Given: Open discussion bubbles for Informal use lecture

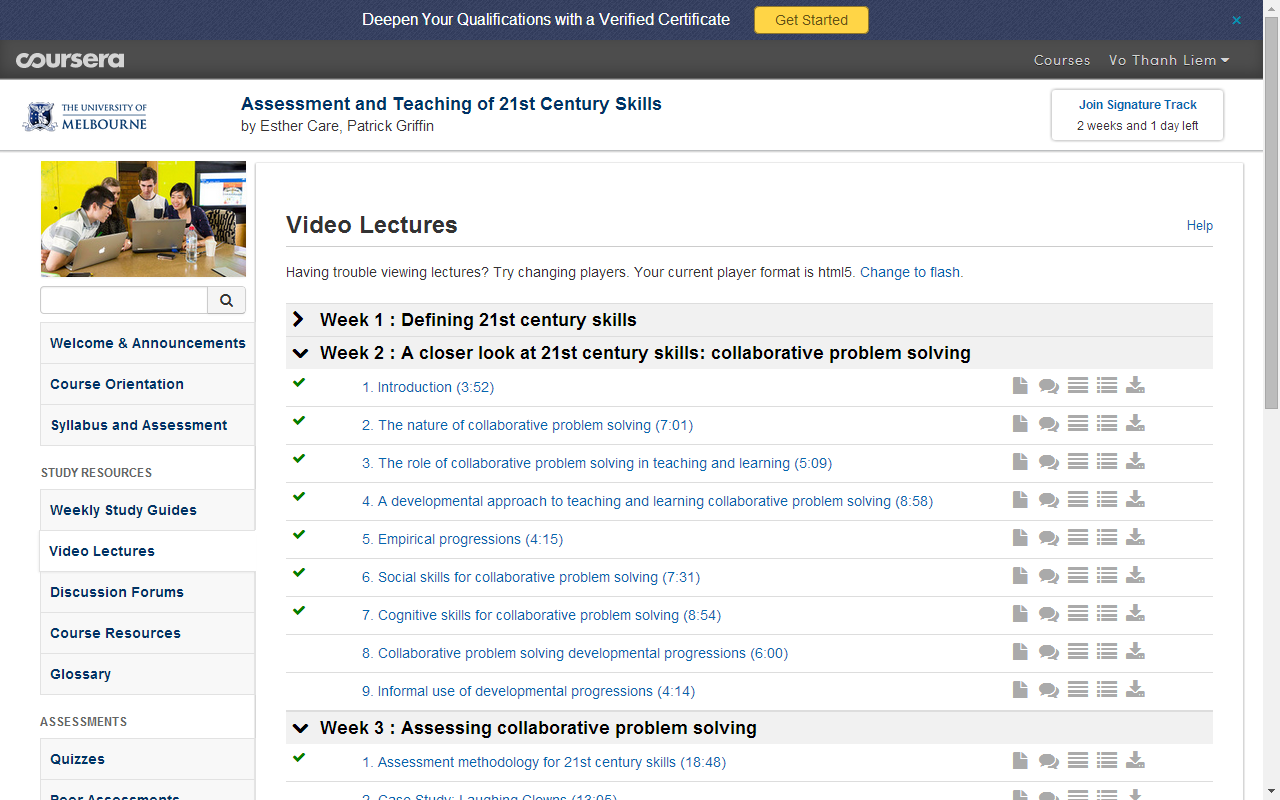Looking at the screenshot, I should click(1048, 690).
